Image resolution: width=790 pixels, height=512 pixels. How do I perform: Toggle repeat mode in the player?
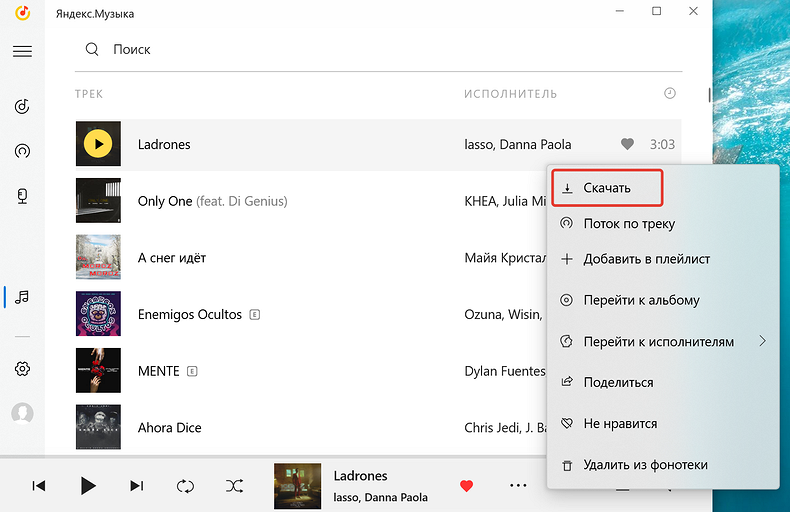[x=185, y=486]
